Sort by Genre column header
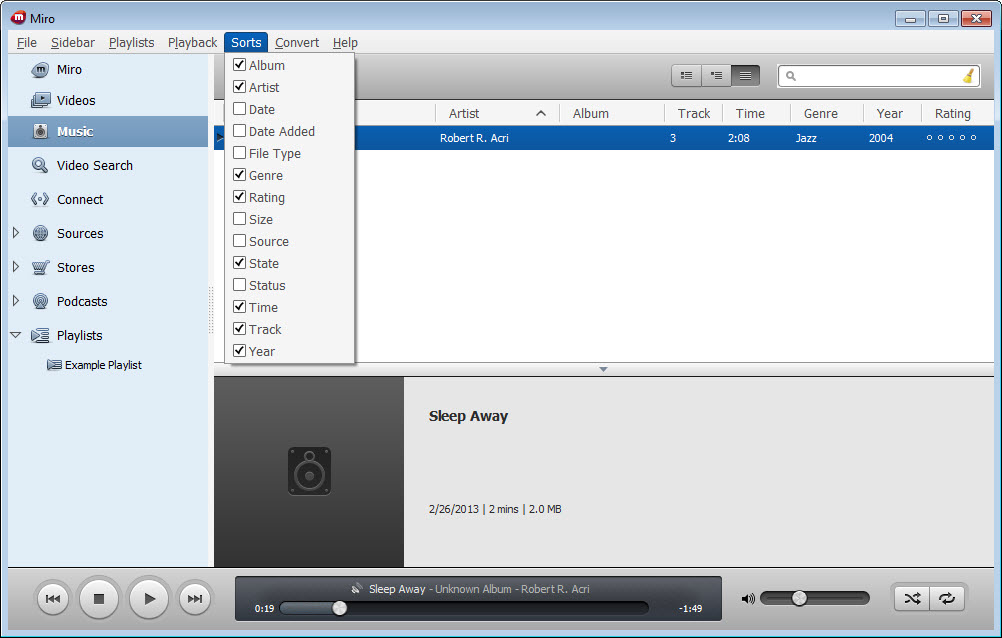 pyautogui.click(x=826, y=113)
